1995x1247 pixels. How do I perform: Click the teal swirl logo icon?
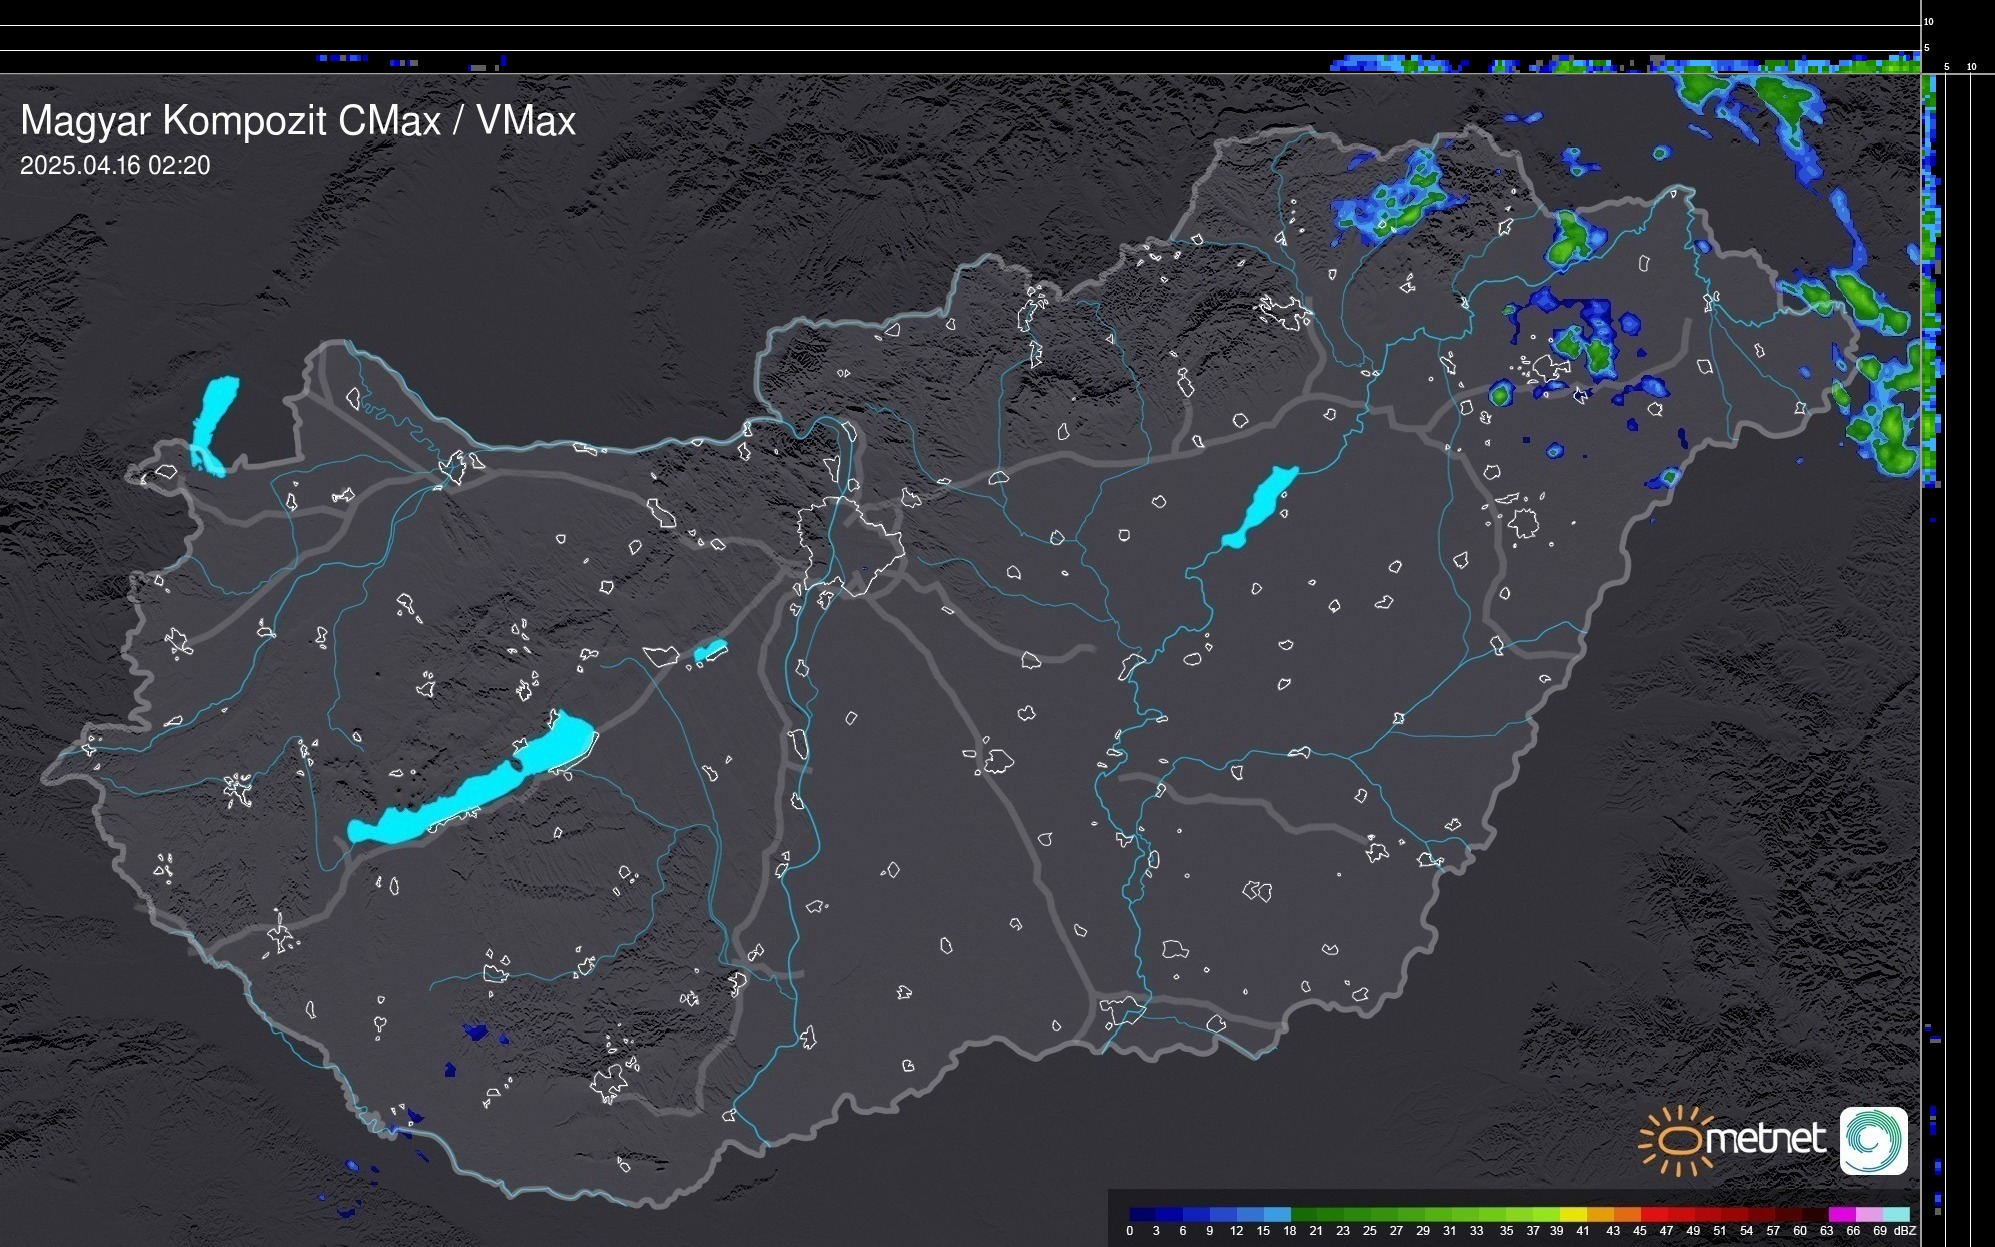point(1873,1140)
